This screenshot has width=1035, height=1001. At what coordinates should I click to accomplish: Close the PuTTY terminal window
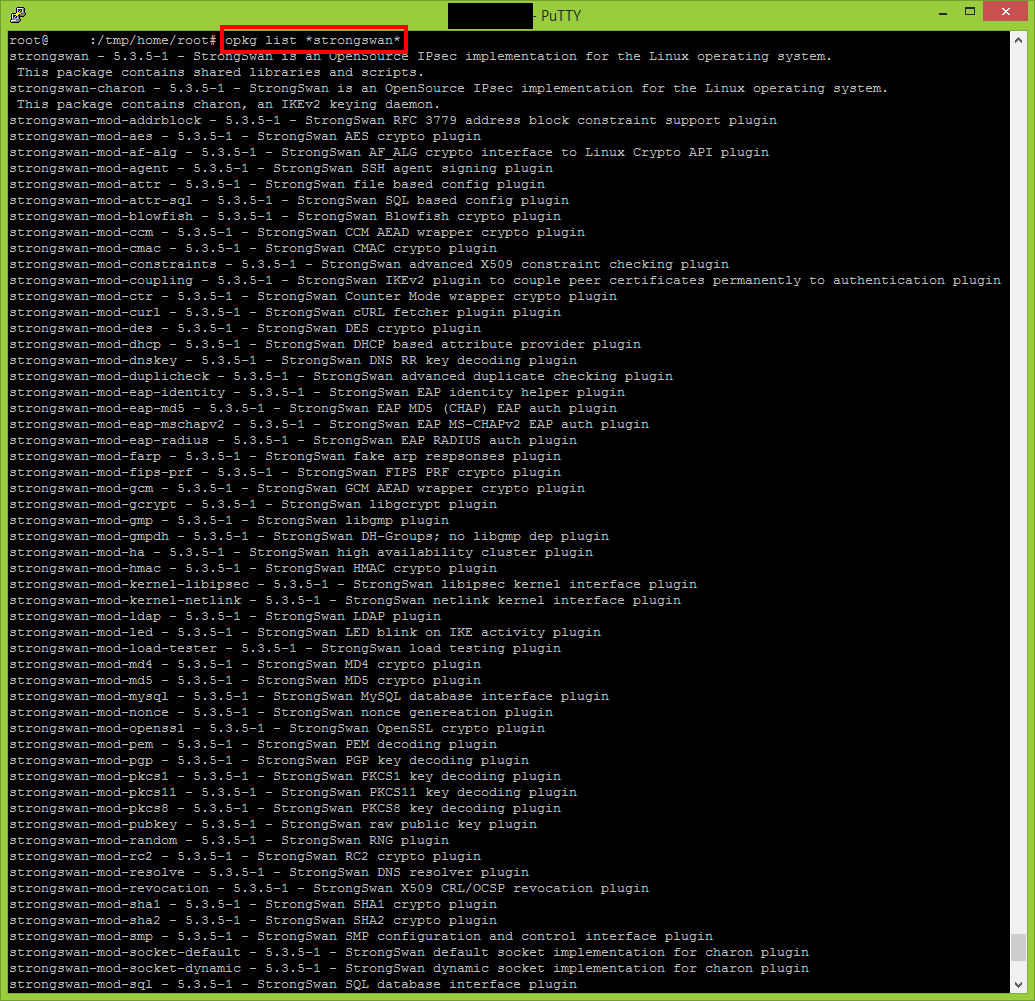click(1005, 11)
